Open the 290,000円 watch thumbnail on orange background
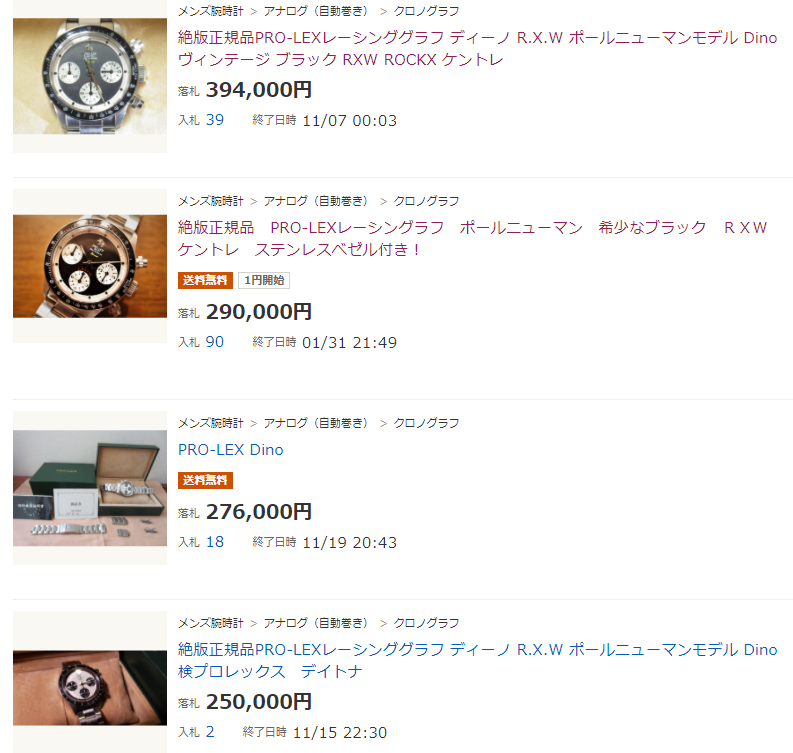The image size is (793, 753). 90,266
